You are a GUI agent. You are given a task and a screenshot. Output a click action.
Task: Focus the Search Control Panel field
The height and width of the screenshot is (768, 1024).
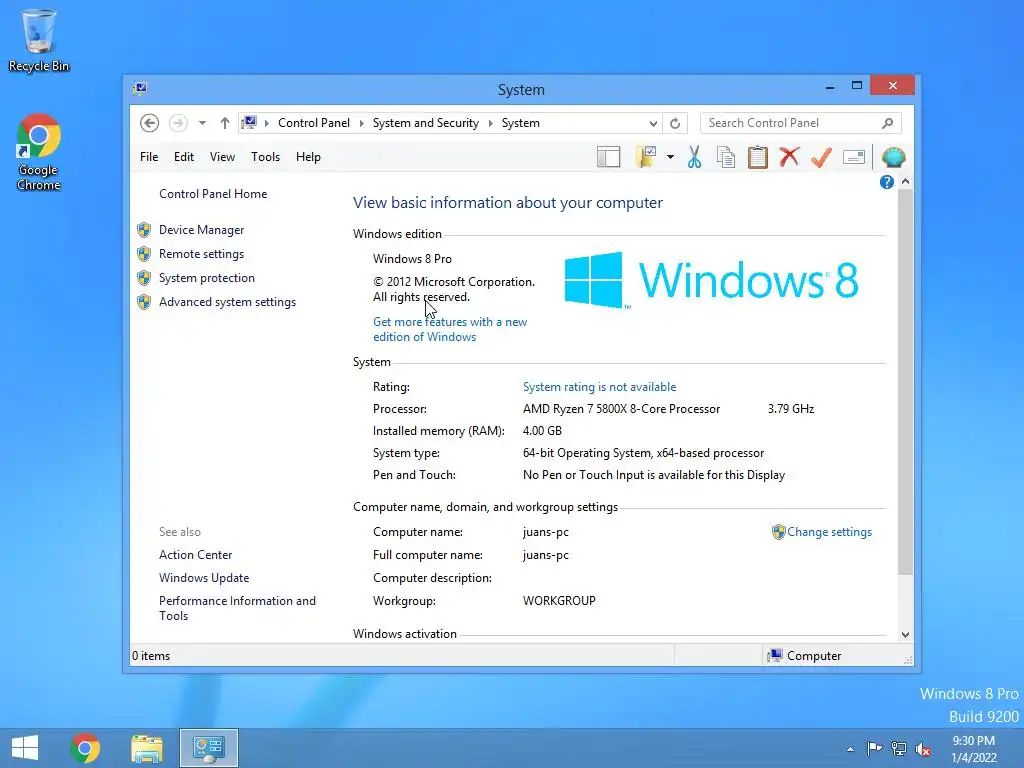(x=801, y=123)
